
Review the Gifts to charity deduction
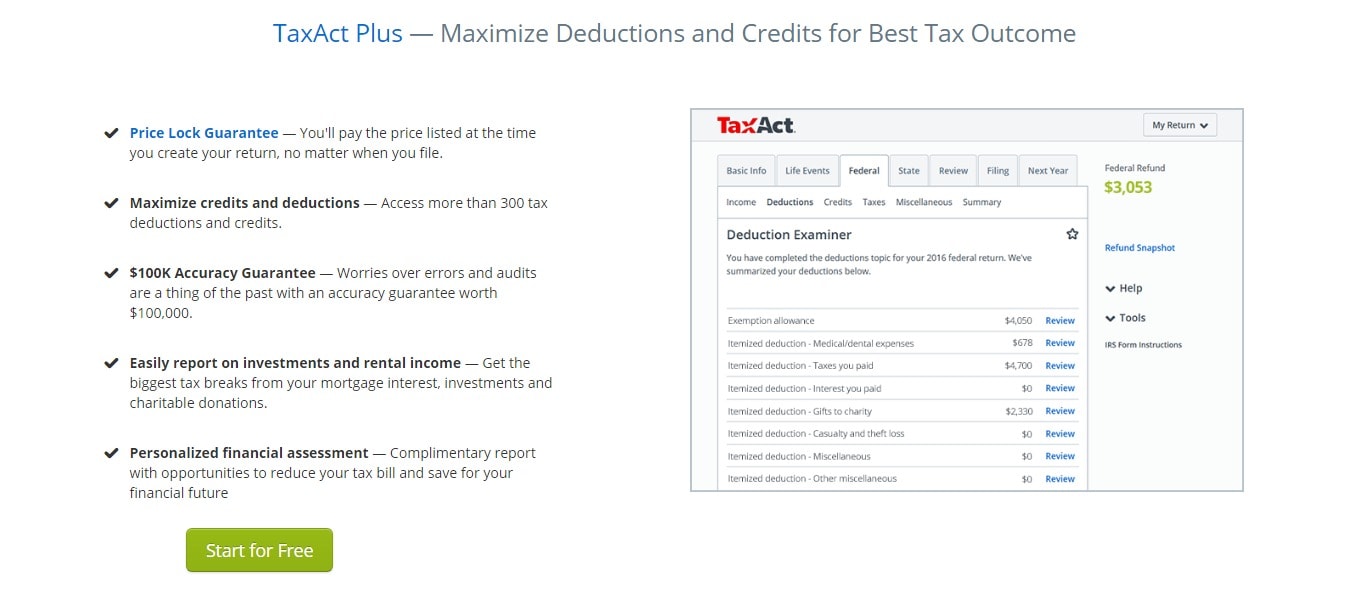click(1060, 411)
